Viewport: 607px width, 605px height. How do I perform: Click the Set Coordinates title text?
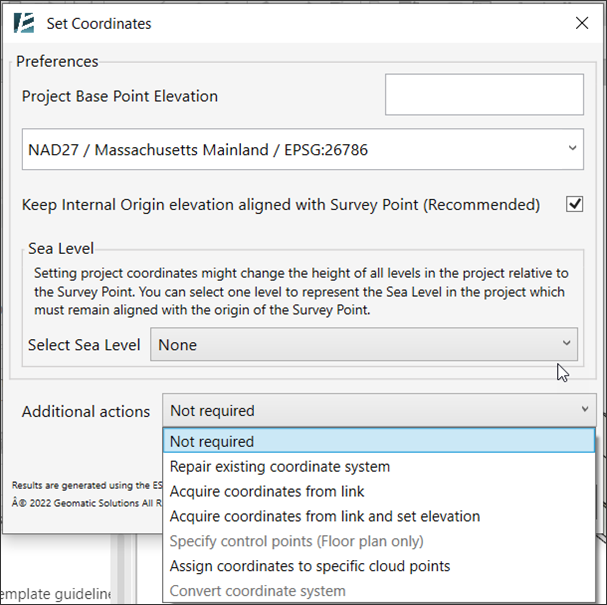99,24
